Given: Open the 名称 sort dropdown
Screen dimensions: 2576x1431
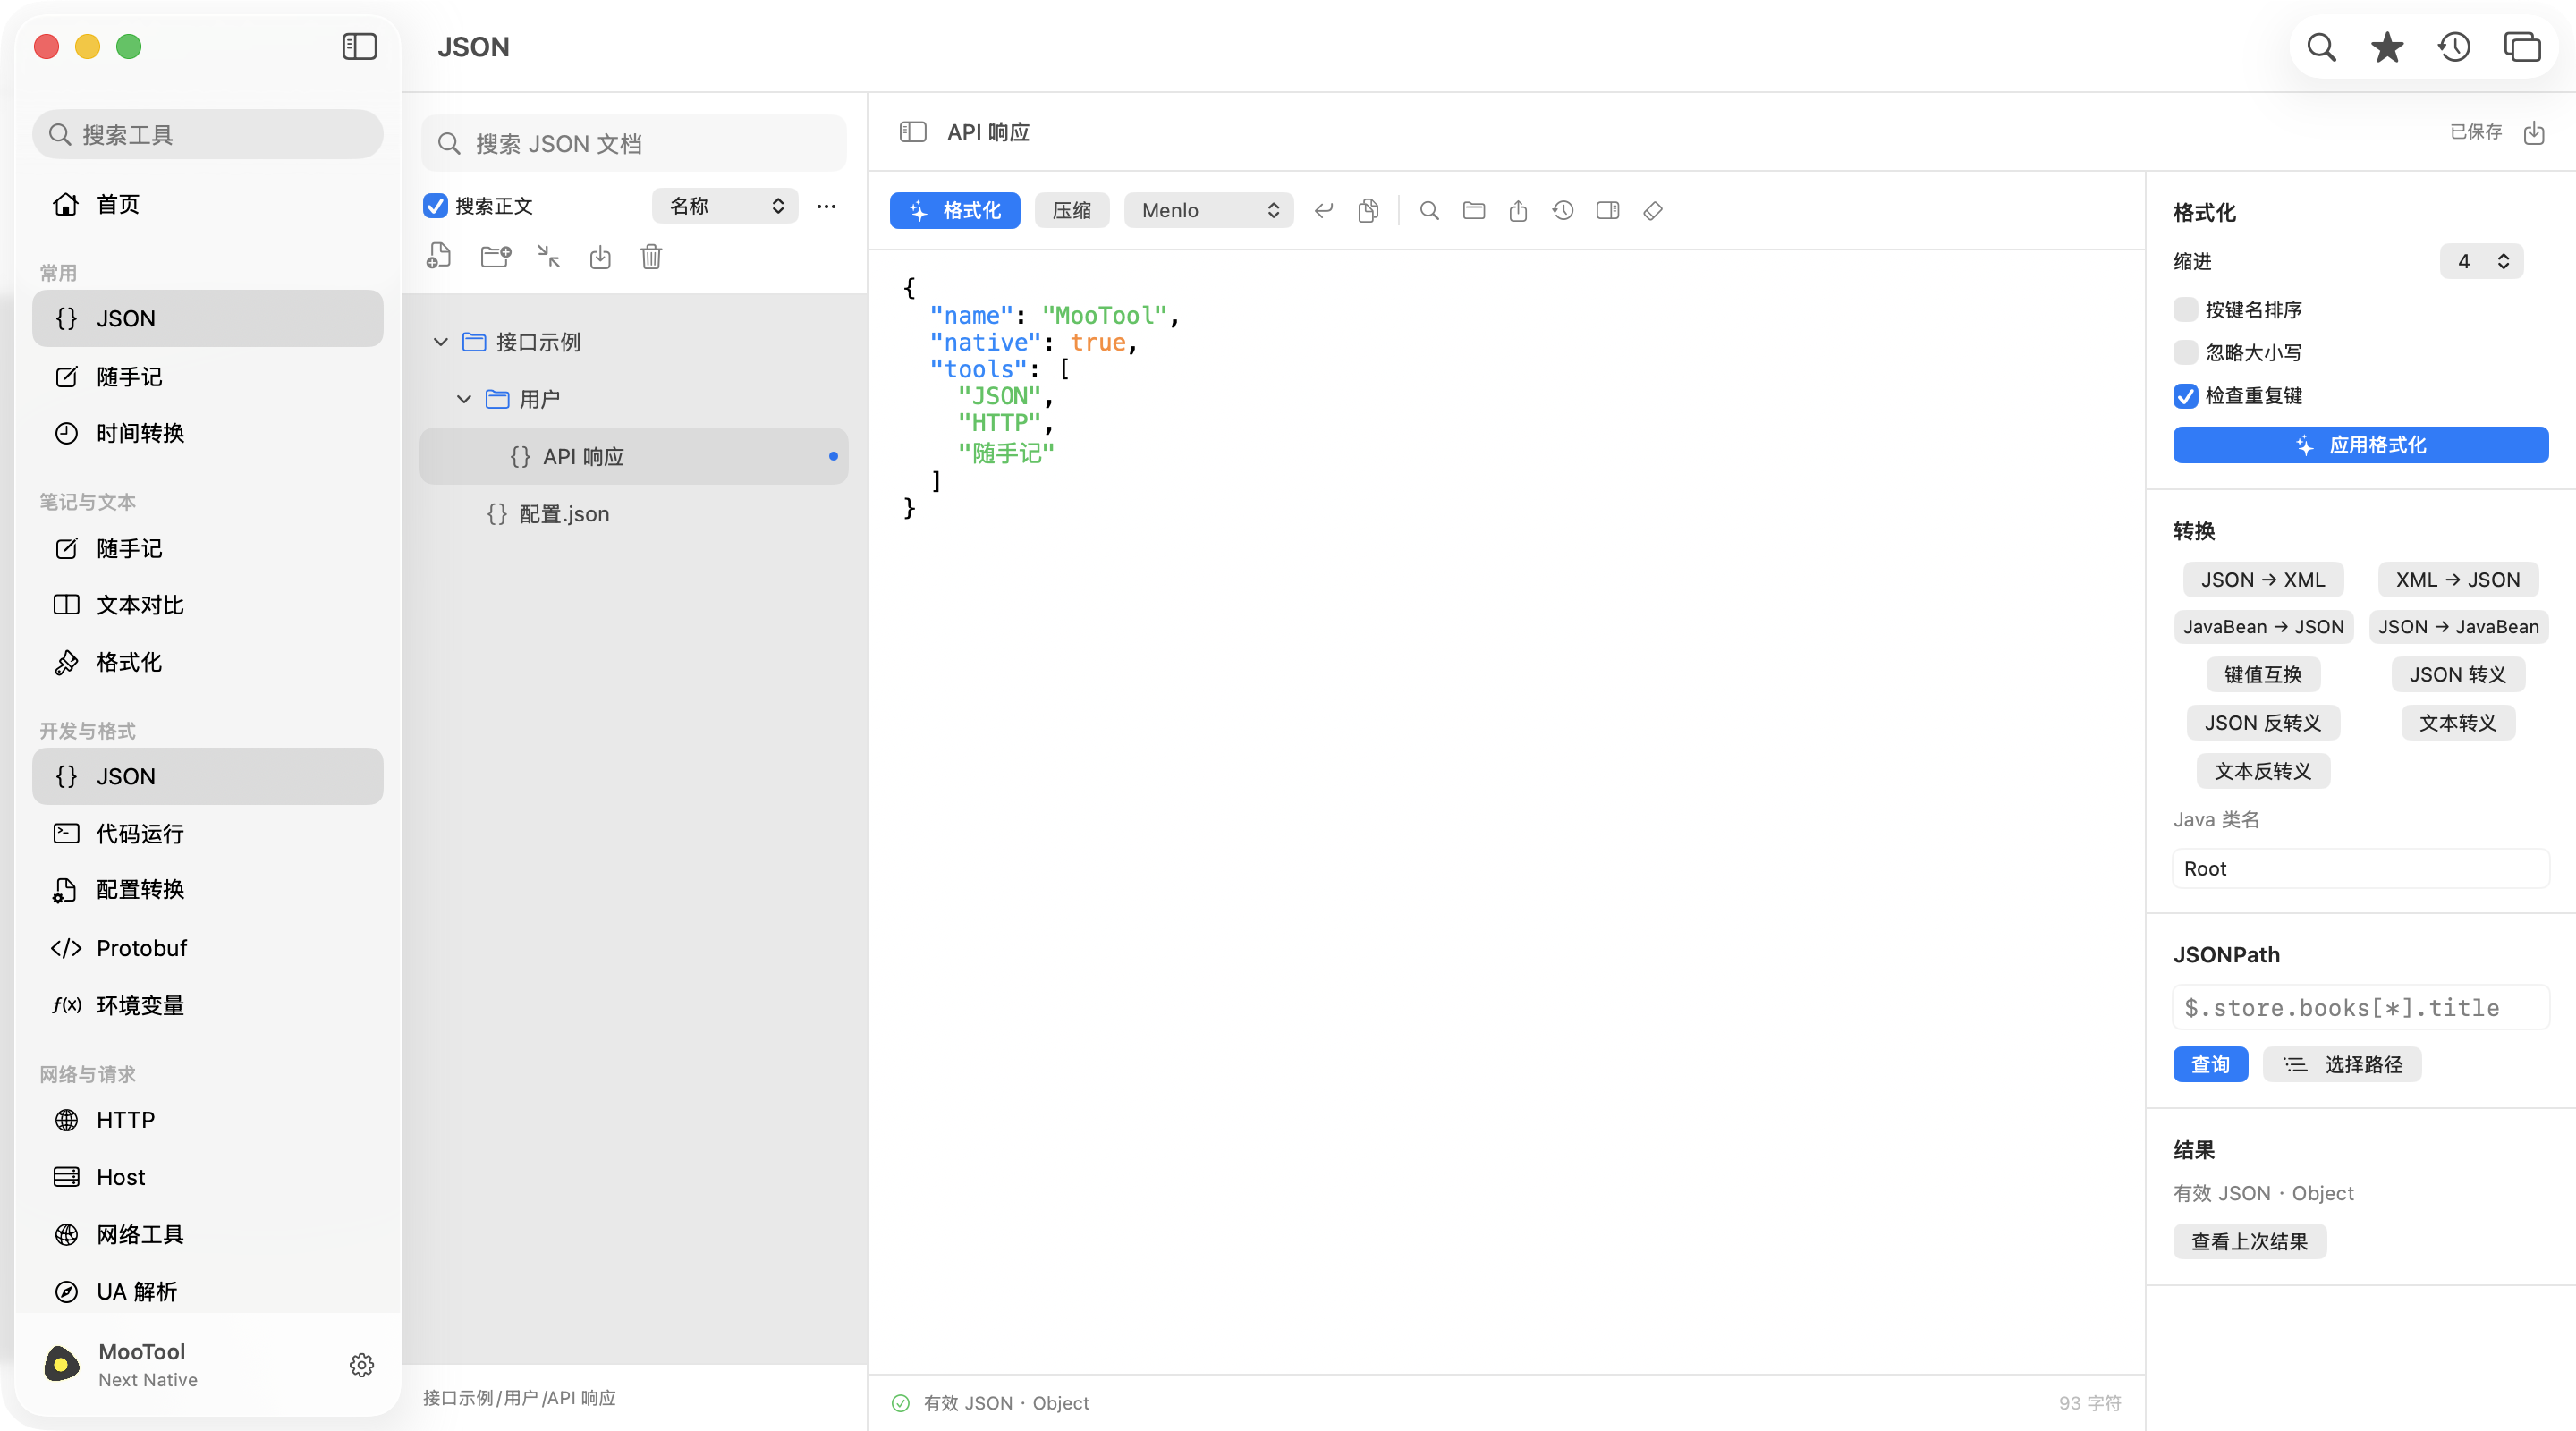Looking at the screenshot, I should pyautogui.click(x=725, y=206).
